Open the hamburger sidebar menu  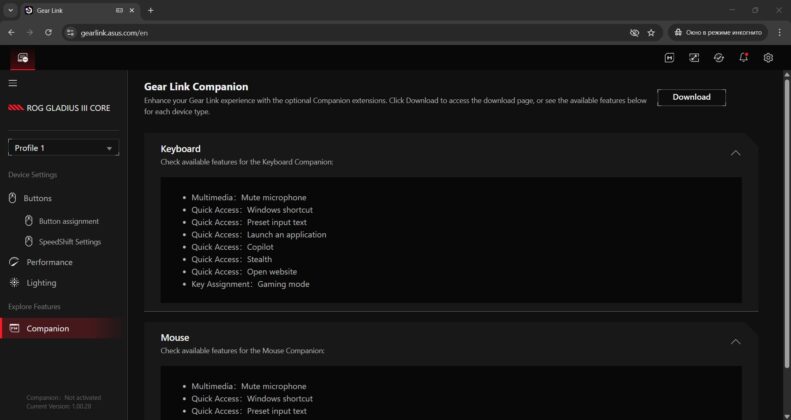tap(13, 83)
